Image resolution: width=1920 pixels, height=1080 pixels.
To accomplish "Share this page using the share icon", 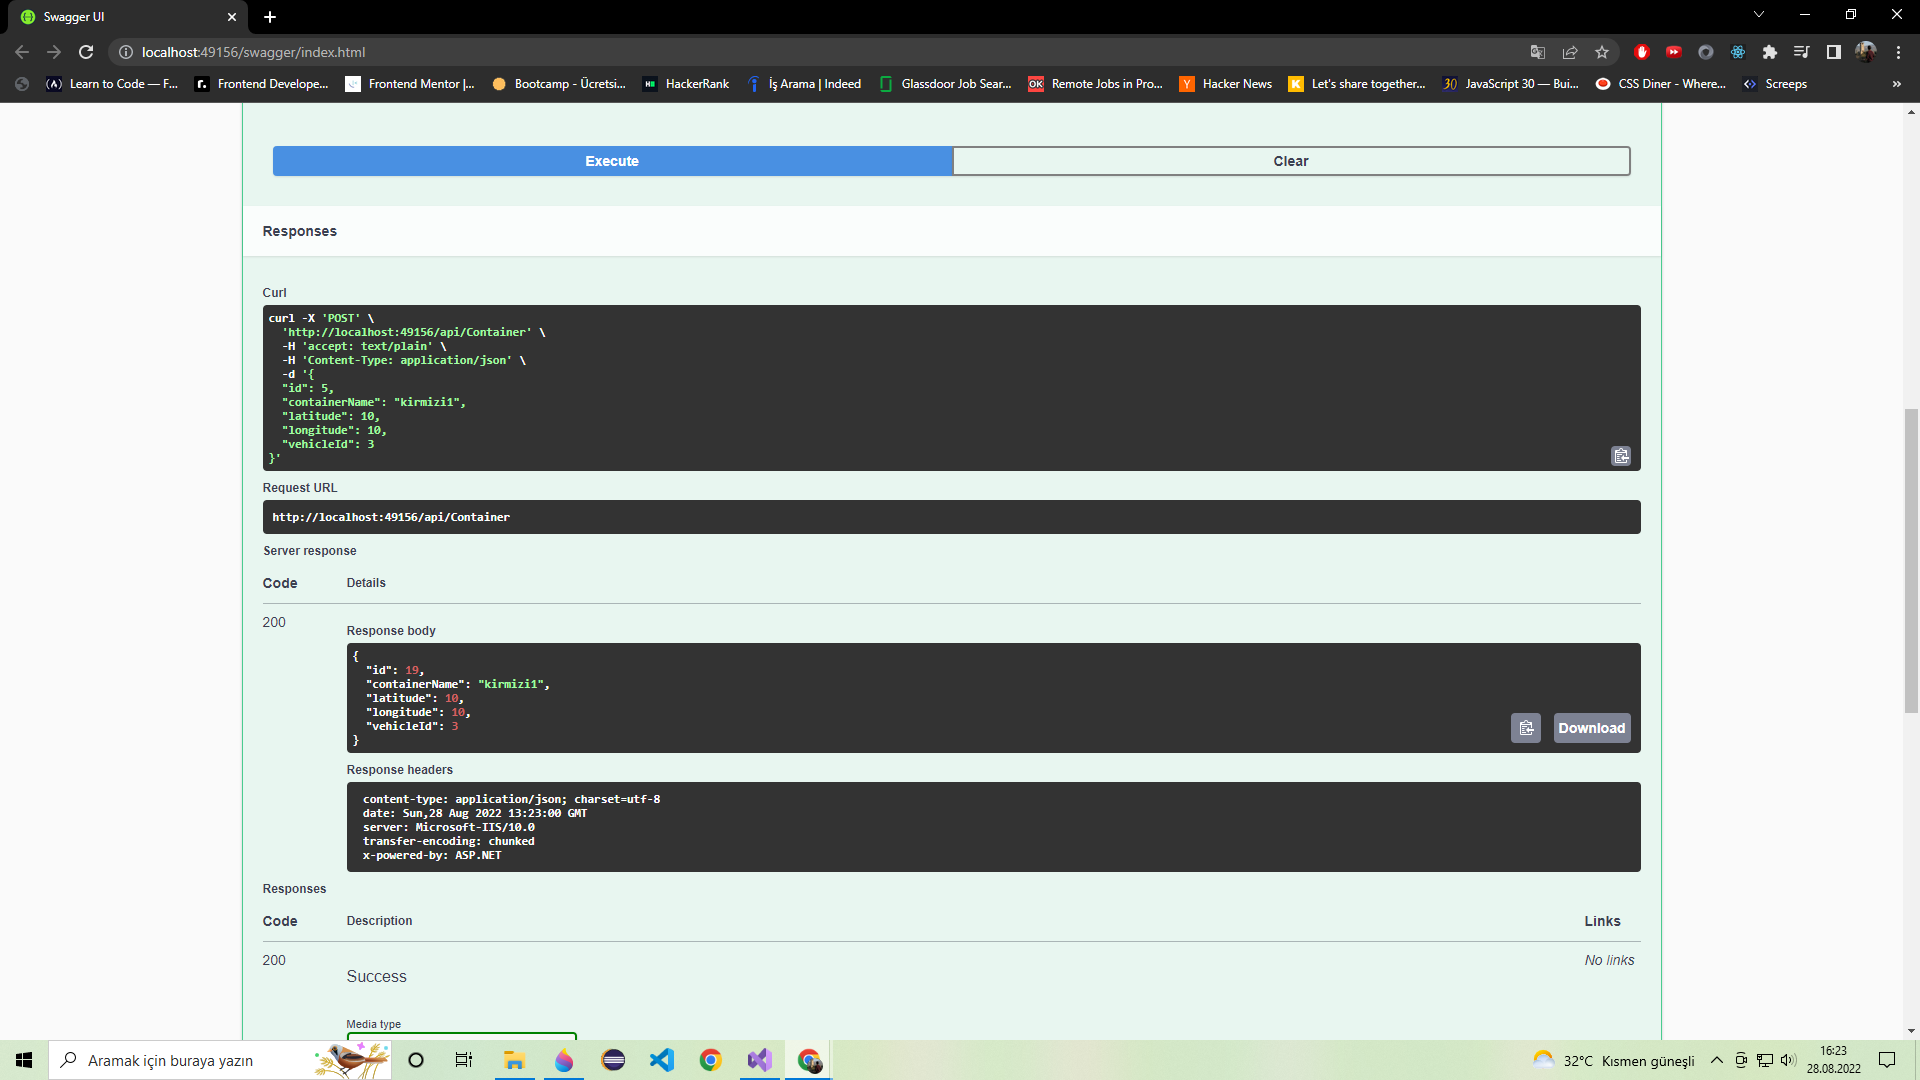I will (x=1570, y=52).
